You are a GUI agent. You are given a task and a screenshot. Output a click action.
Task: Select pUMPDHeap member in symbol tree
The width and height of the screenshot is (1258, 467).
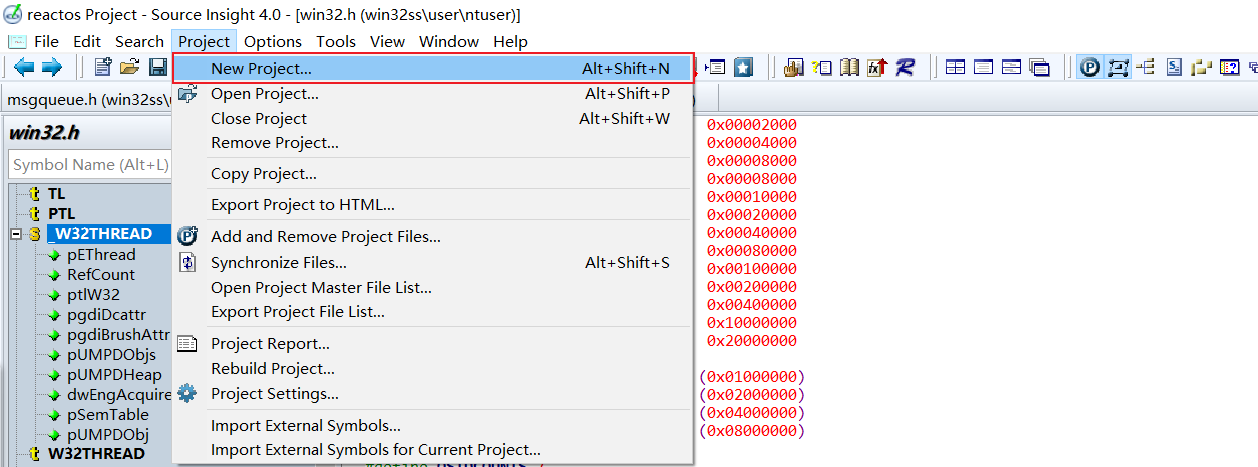point(114,374)
